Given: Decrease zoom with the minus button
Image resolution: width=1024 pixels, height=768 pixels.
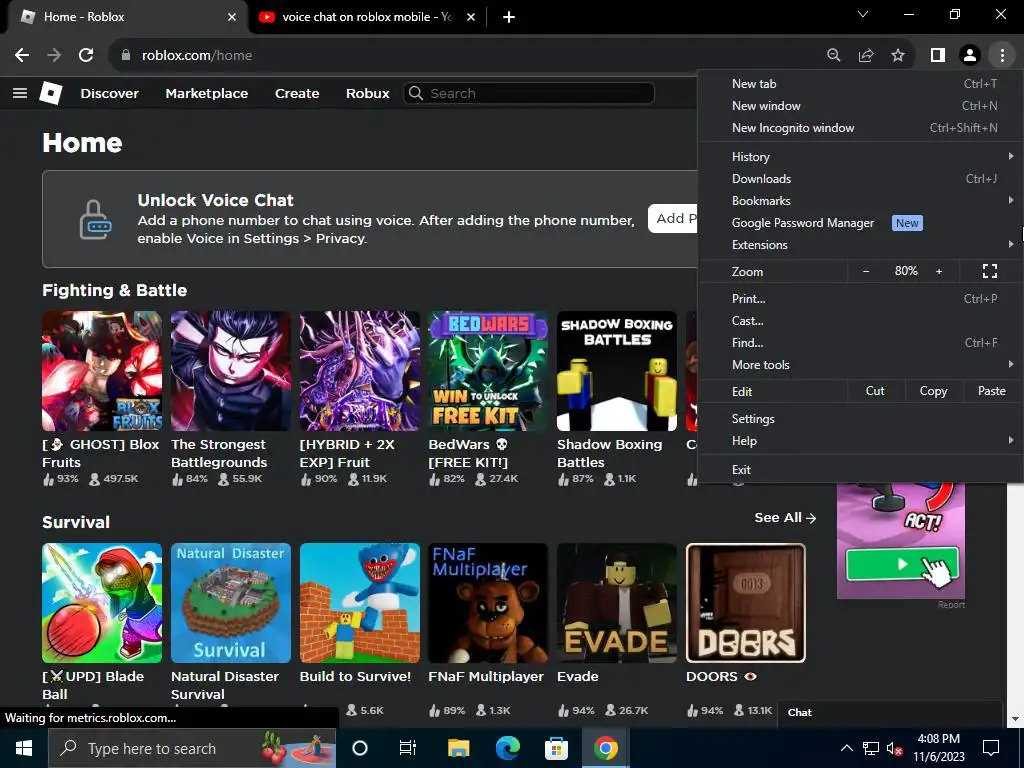Looking at the screenshot, I should [x=866, y=271].
